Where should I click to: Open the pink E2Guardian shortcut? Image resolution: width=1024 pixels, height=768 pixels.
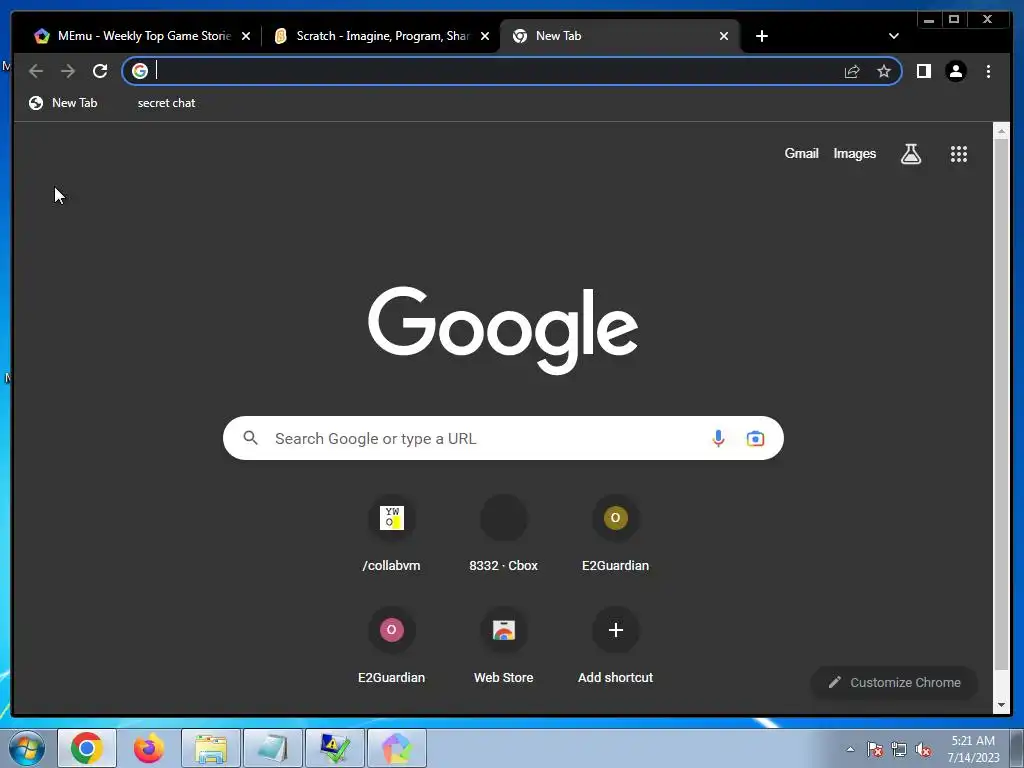point(391,645)
